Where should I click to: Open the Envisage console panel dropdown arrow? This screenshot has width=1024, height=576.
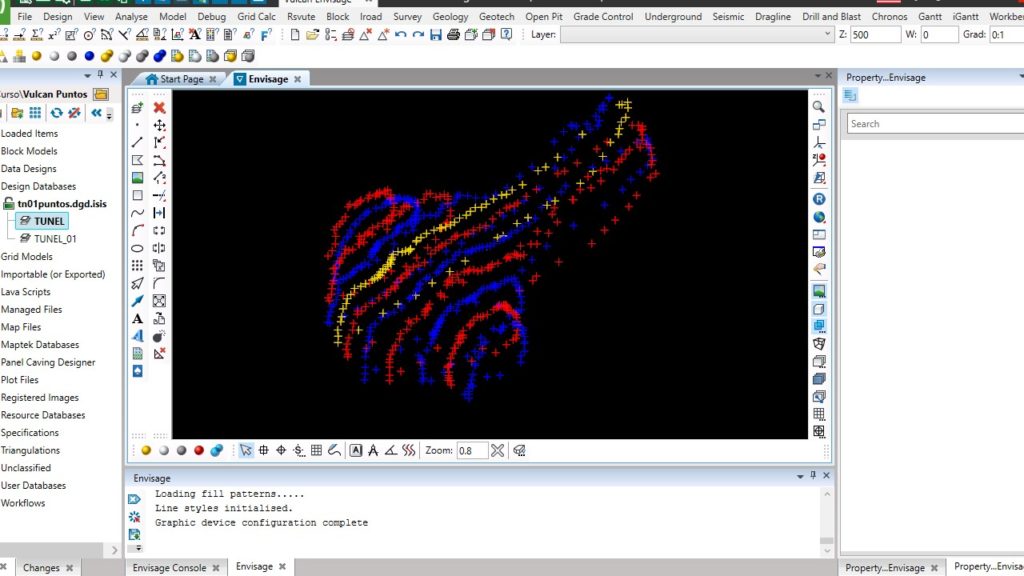tap(800, 476)
